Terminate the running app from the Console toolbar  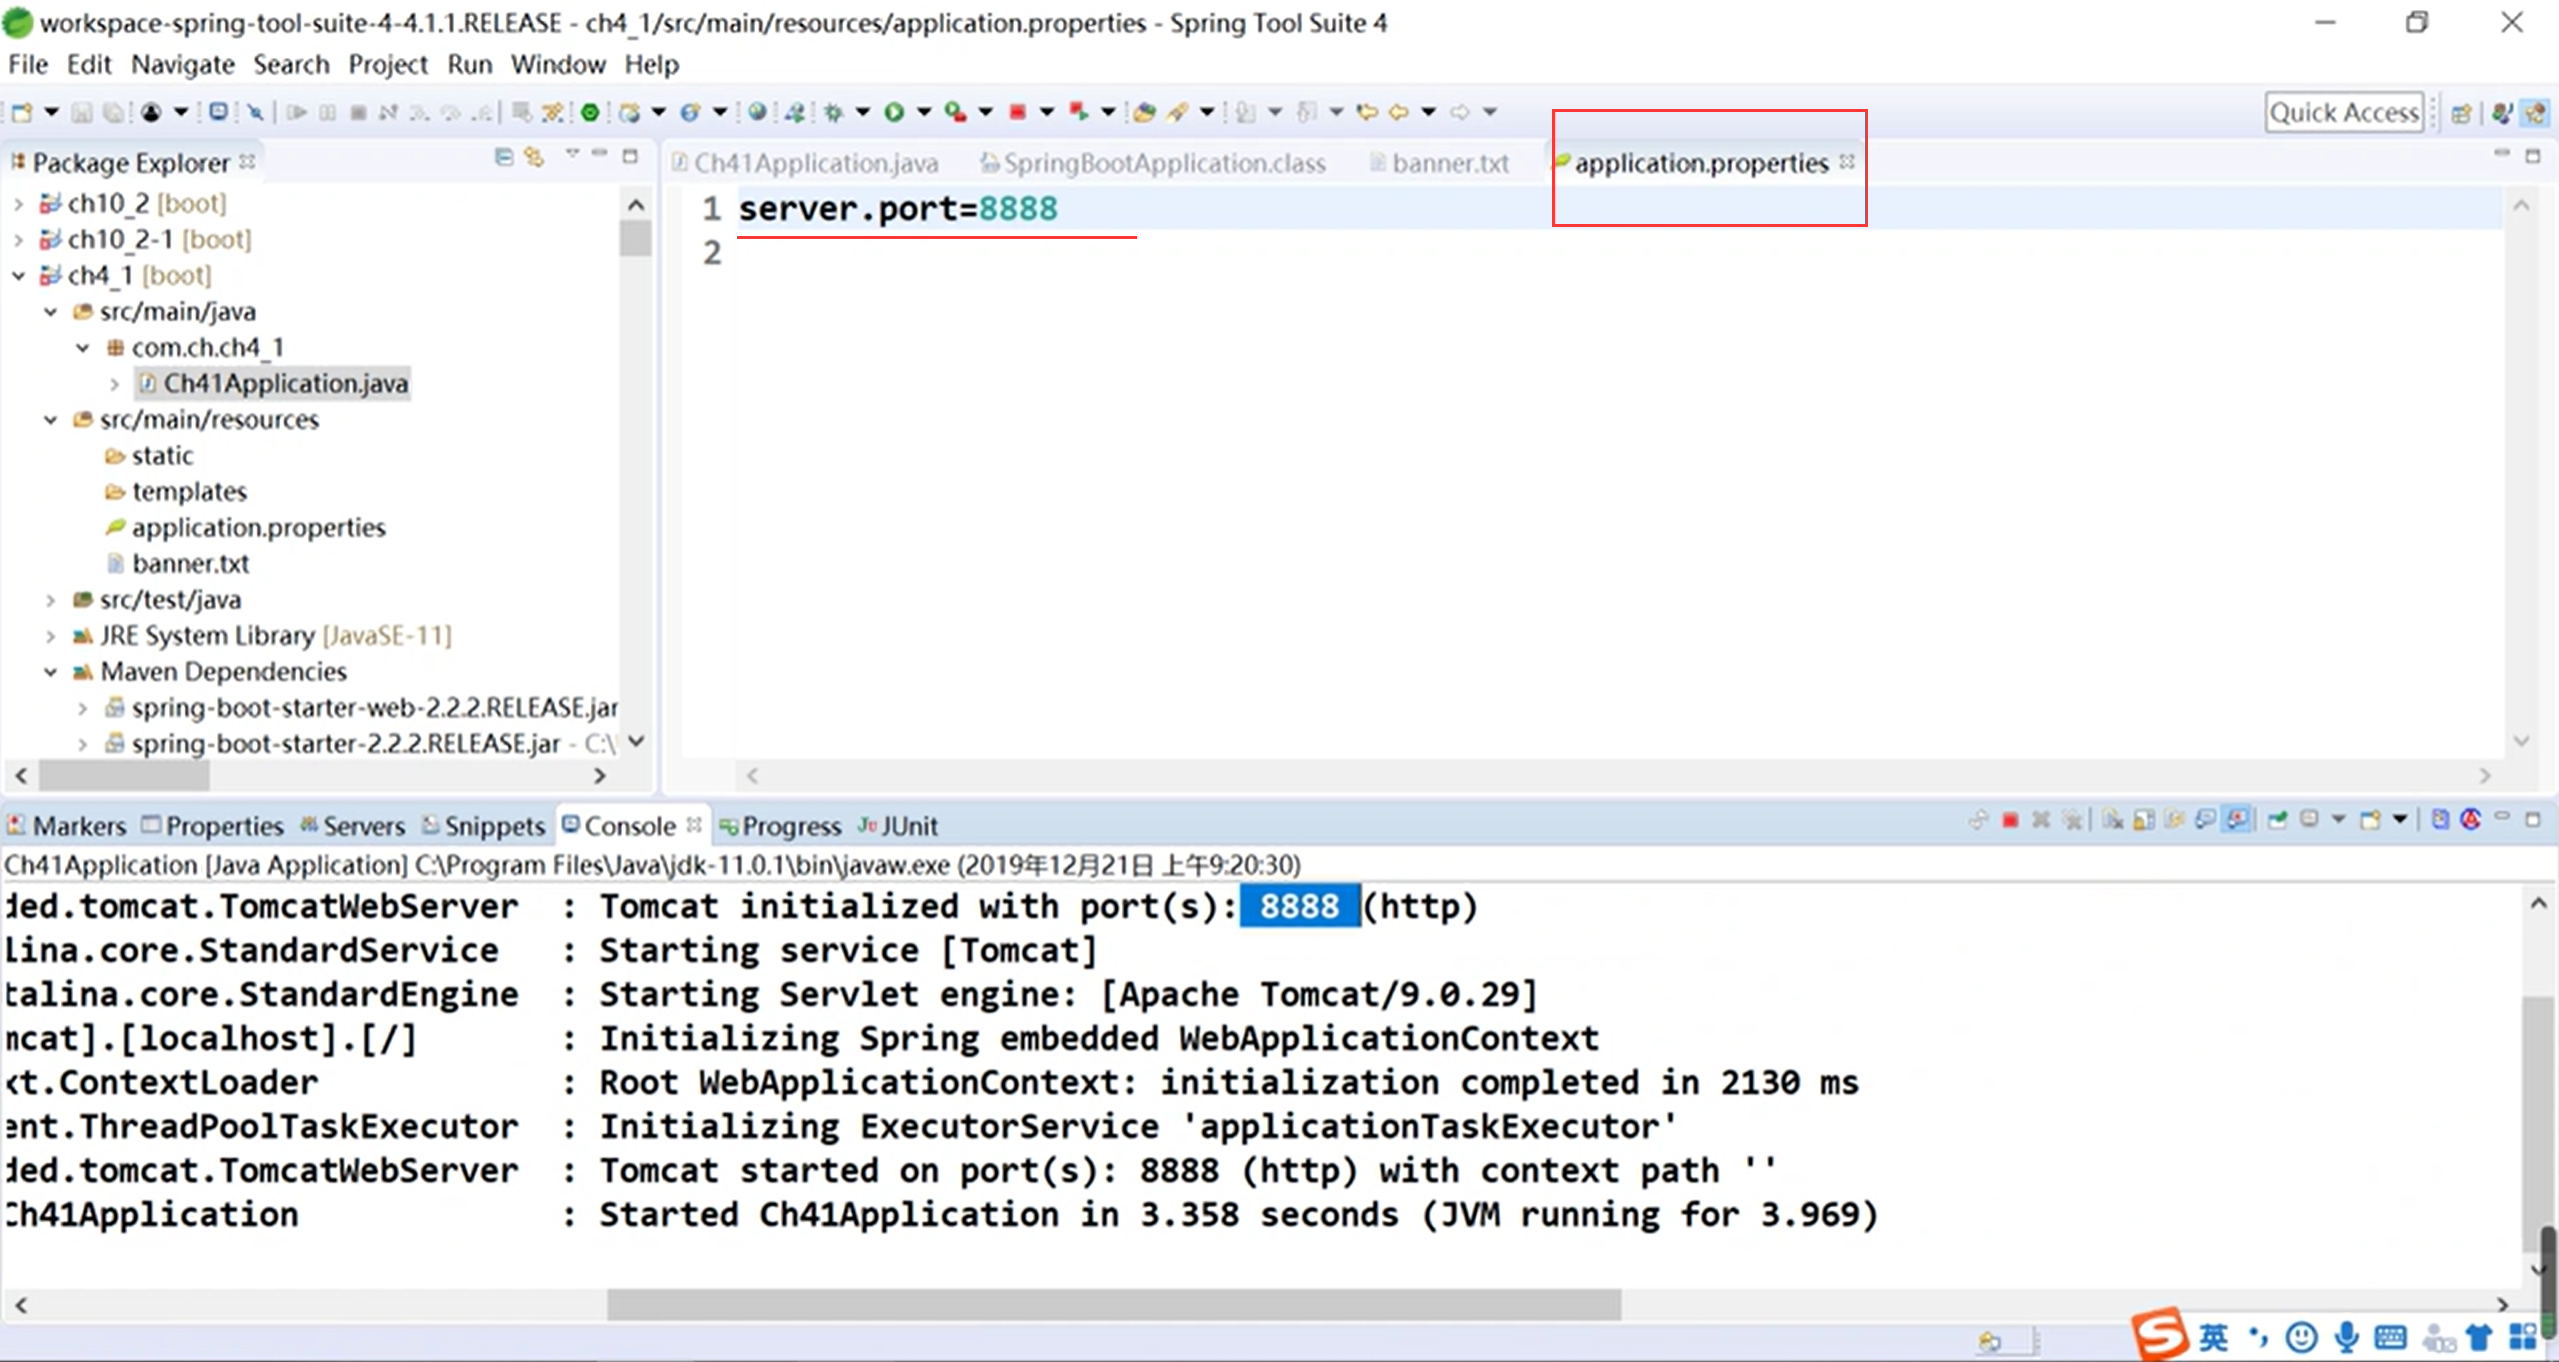coord(2010,821)
